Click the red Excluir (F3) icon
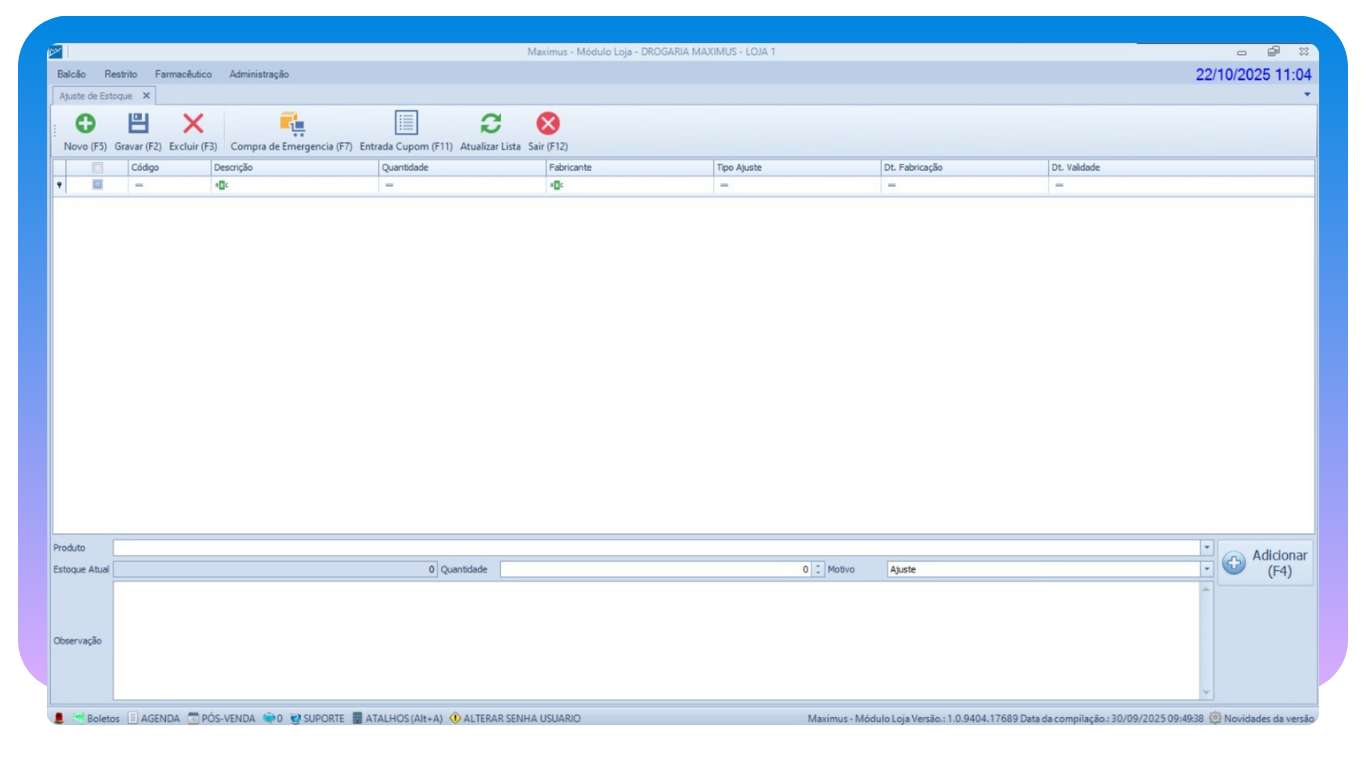The height and width of the screenshot is (768, 1366). (x=193, y=124)
